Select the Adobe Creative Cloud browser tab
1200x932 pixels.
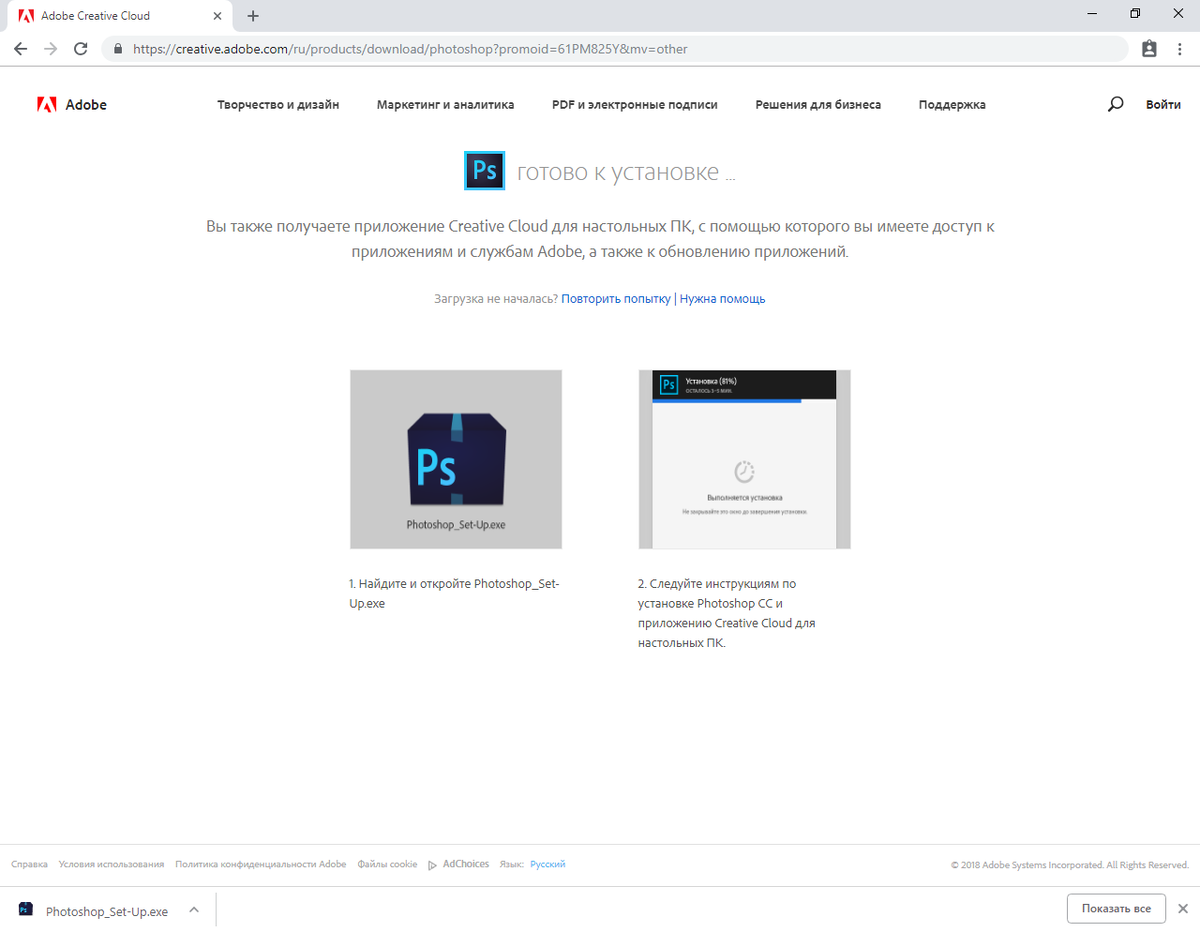[118, 16]
